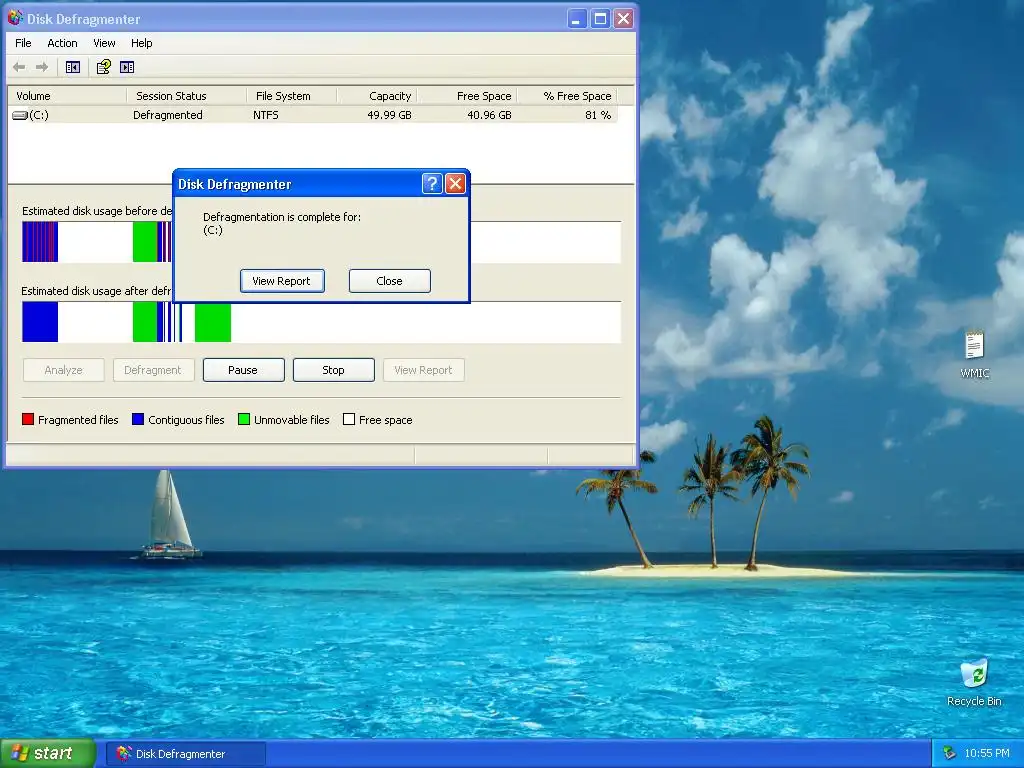The image size is (1024, 768).
Task: Open the WMIC desktop file icon
Action: click(974, 344)
